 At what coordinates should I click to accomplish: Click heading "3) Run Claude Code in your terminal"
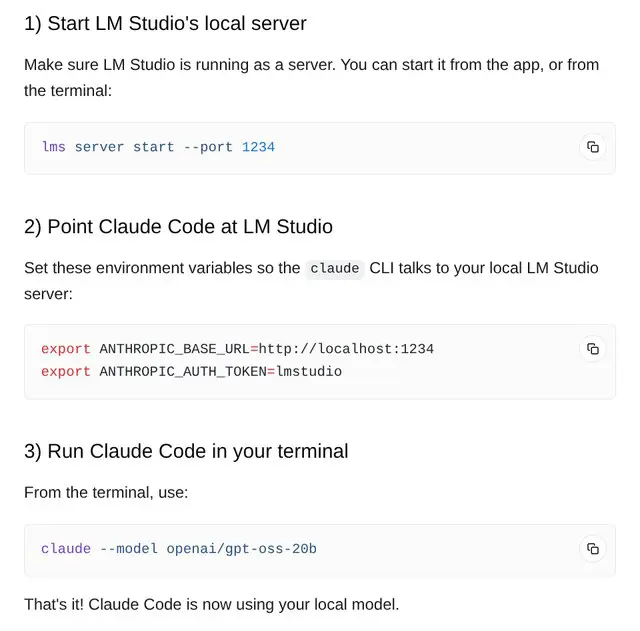click(186, 451)
